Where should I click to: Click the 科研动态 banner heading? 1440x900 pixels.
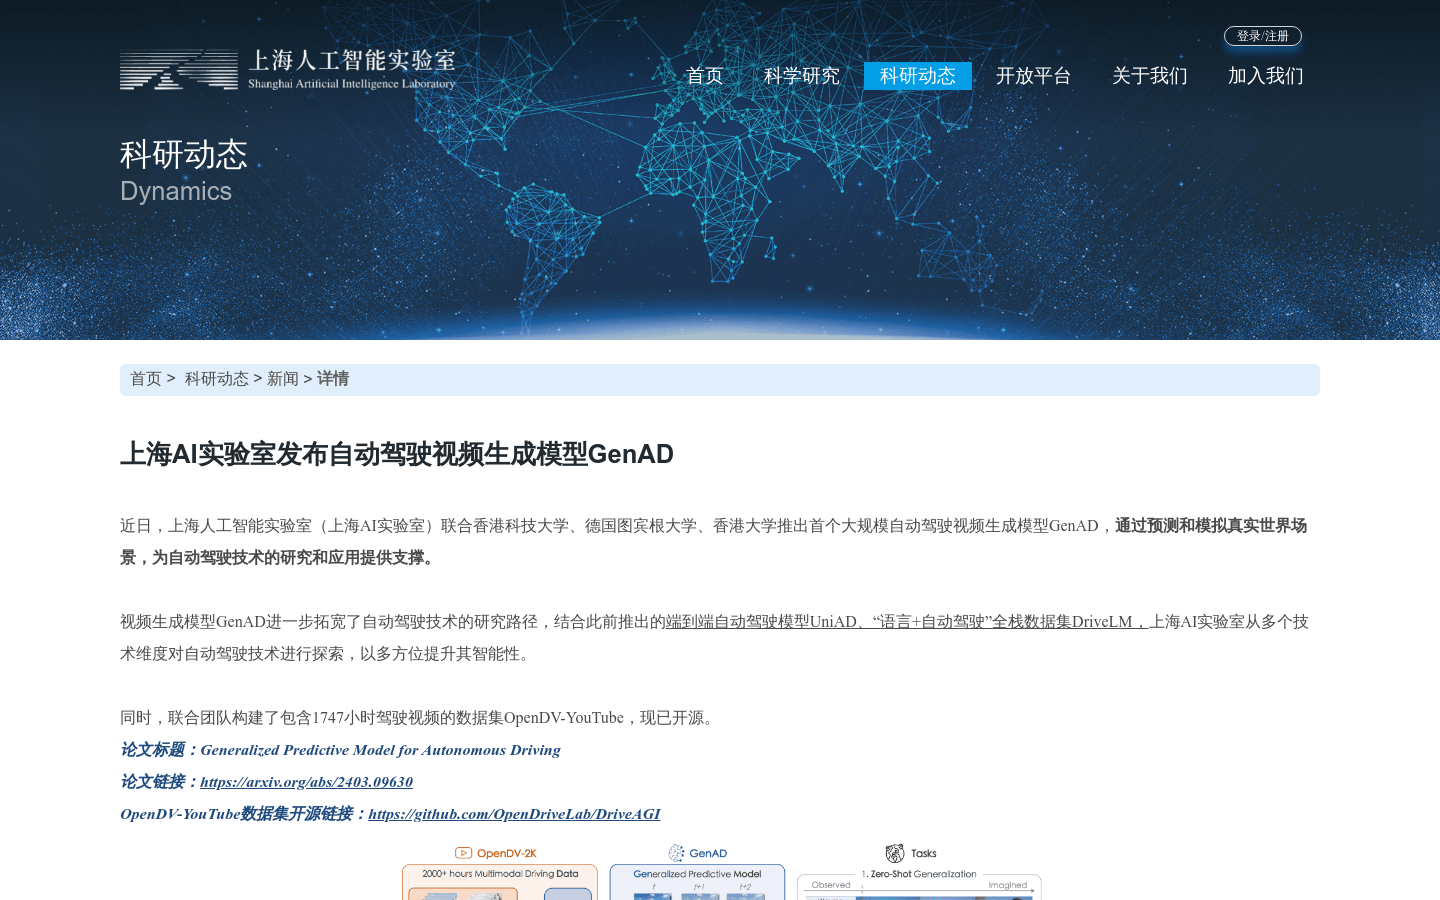[x=184, y=155]
